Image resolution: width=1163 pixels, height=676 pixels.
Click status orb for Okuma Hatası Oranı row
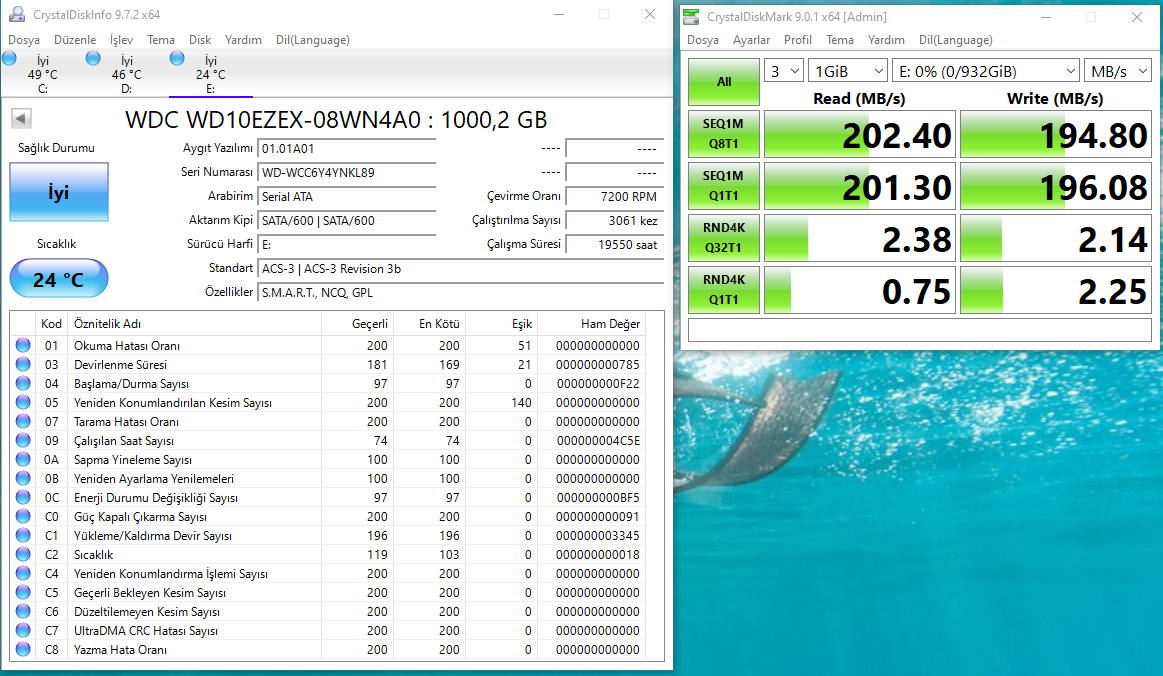(23, 346)
